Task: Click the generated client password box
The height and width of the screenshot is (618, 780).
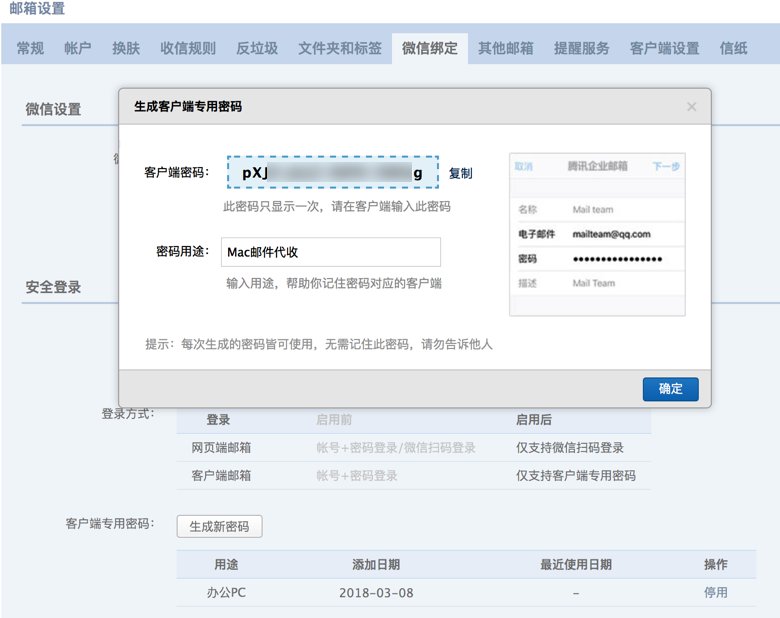Action: [x=333, y=172]
